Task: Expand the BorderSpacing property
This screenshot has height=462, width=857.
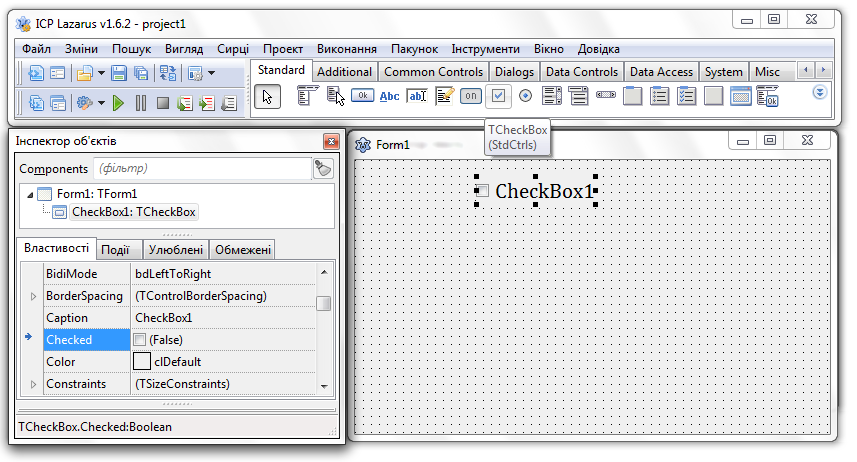Action: coord(33,296)
